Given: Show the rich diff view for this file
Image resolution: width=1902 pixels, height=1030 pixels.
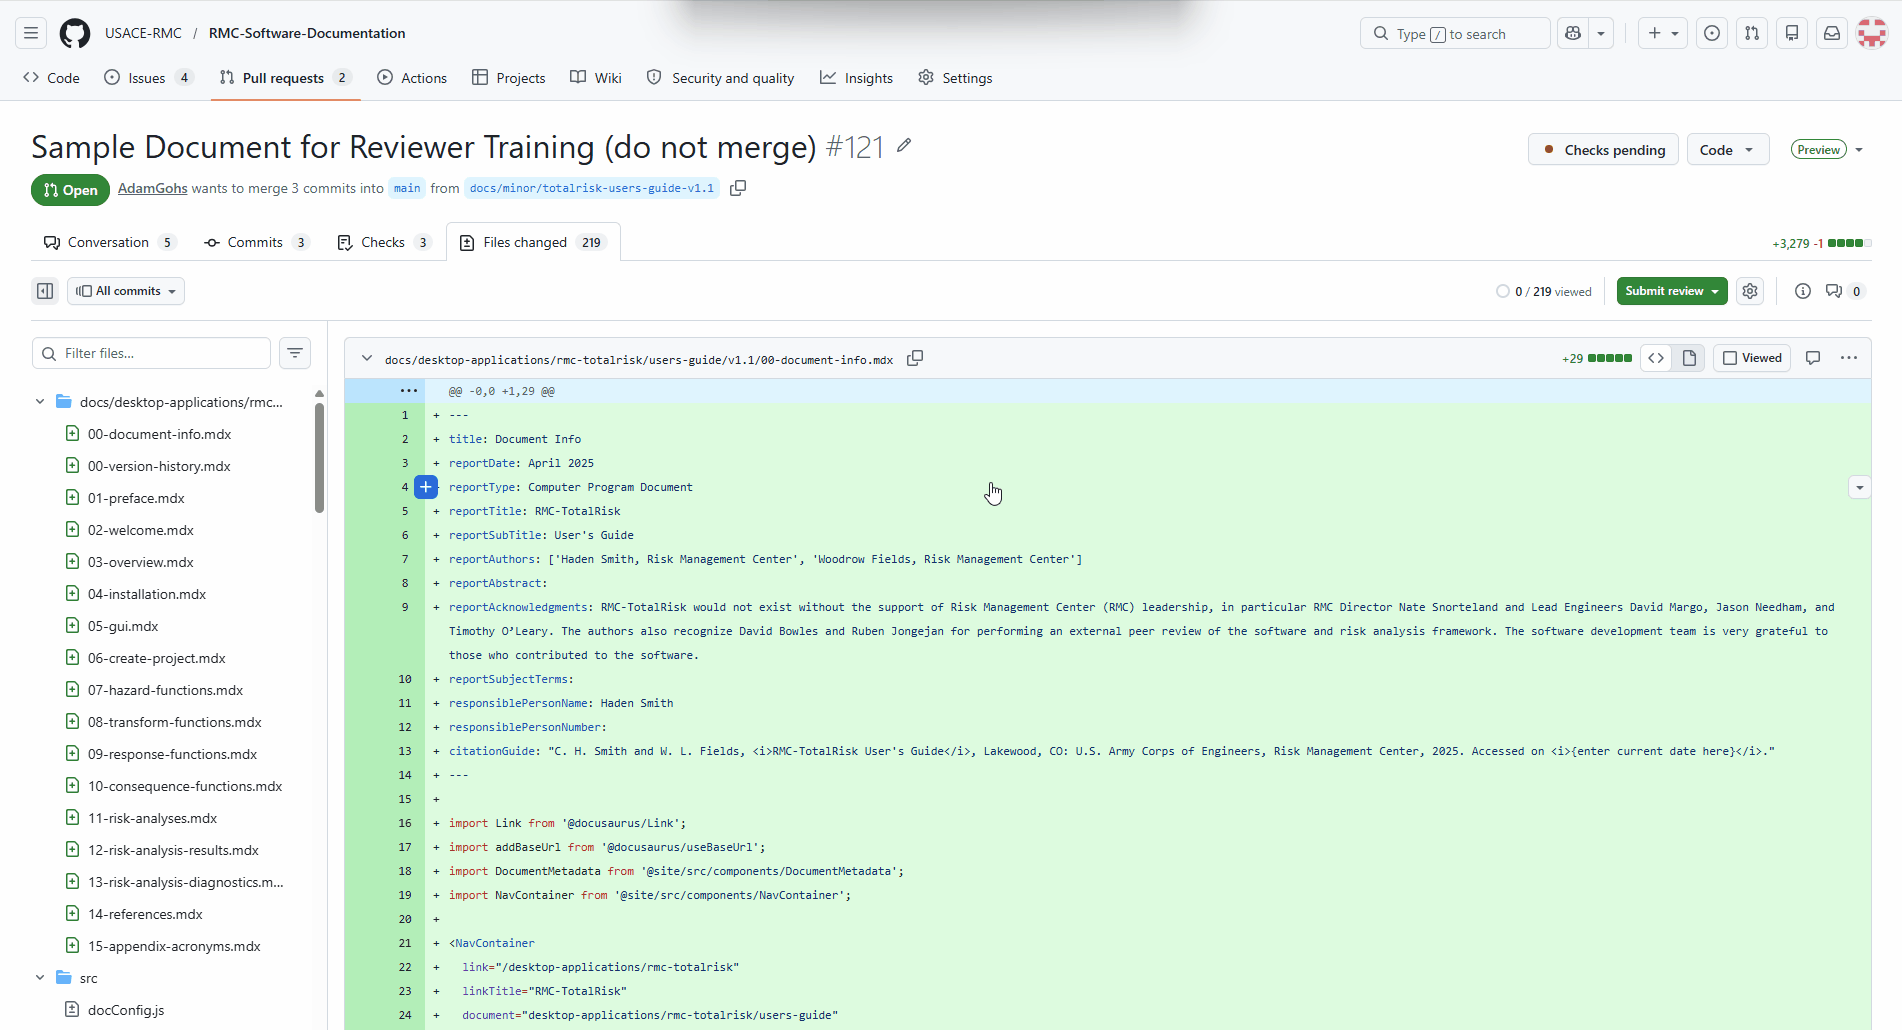Looking at the screenshot, I should point(1689,358).
